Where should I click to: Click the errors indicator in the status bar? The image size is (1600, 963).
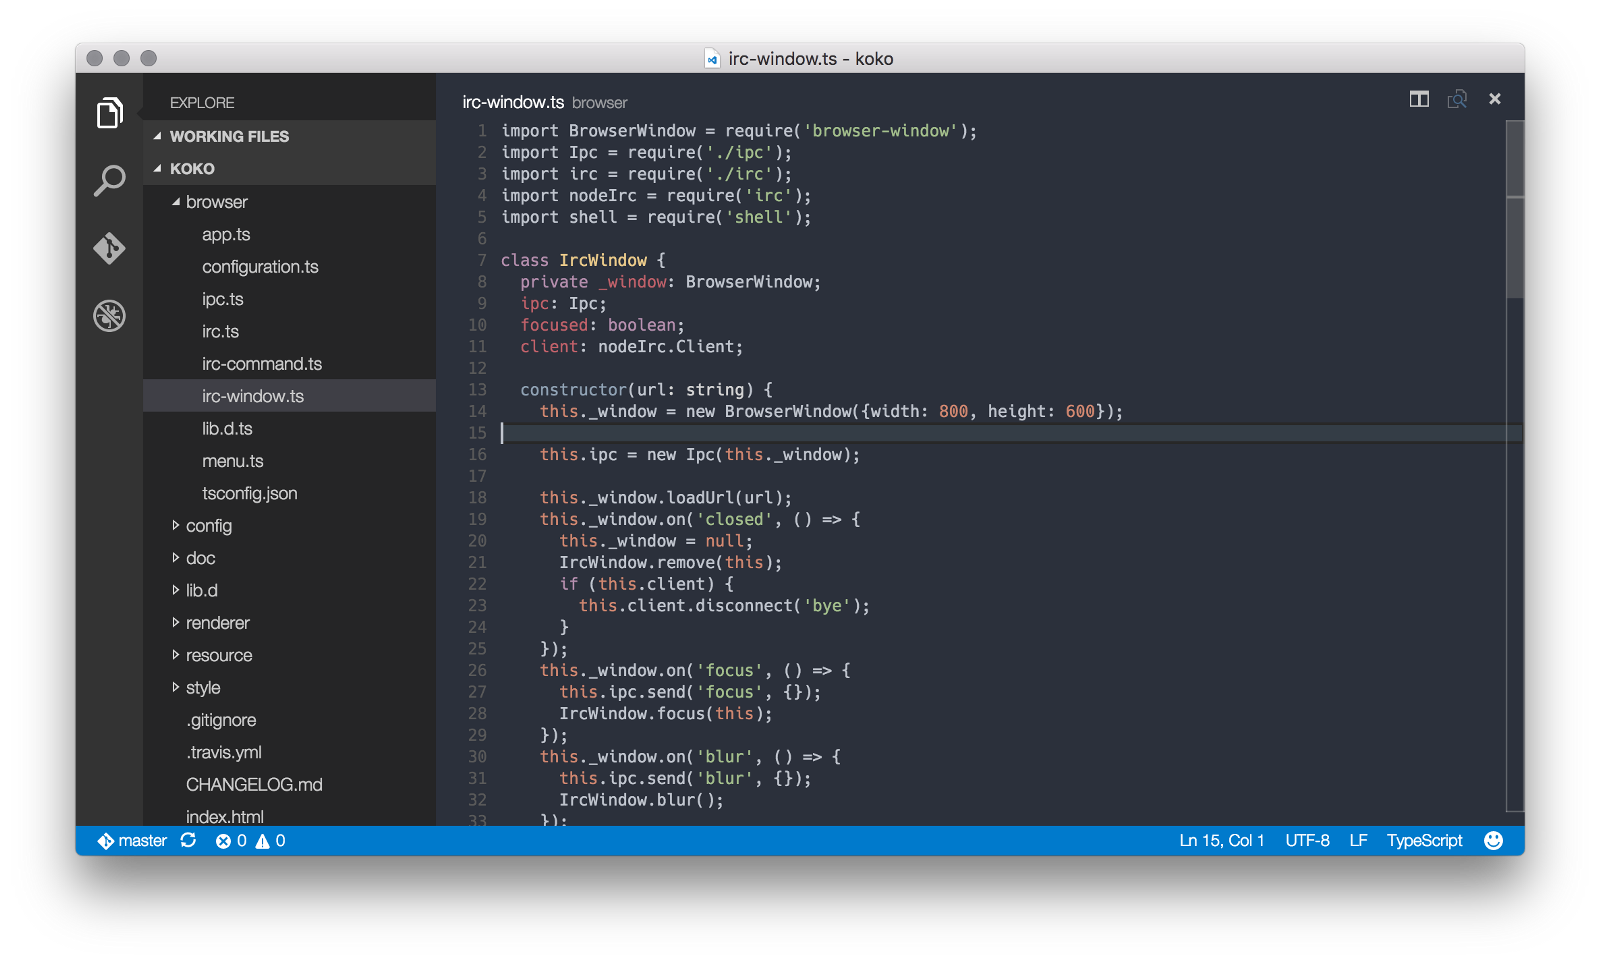click(x=231, y=841)
